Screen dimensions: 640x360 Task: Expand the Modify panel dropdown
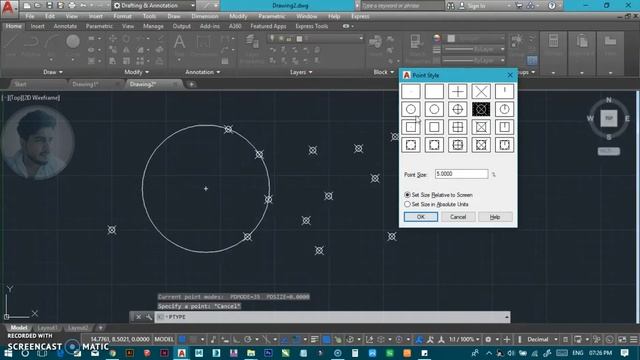[x=137, y=72]
